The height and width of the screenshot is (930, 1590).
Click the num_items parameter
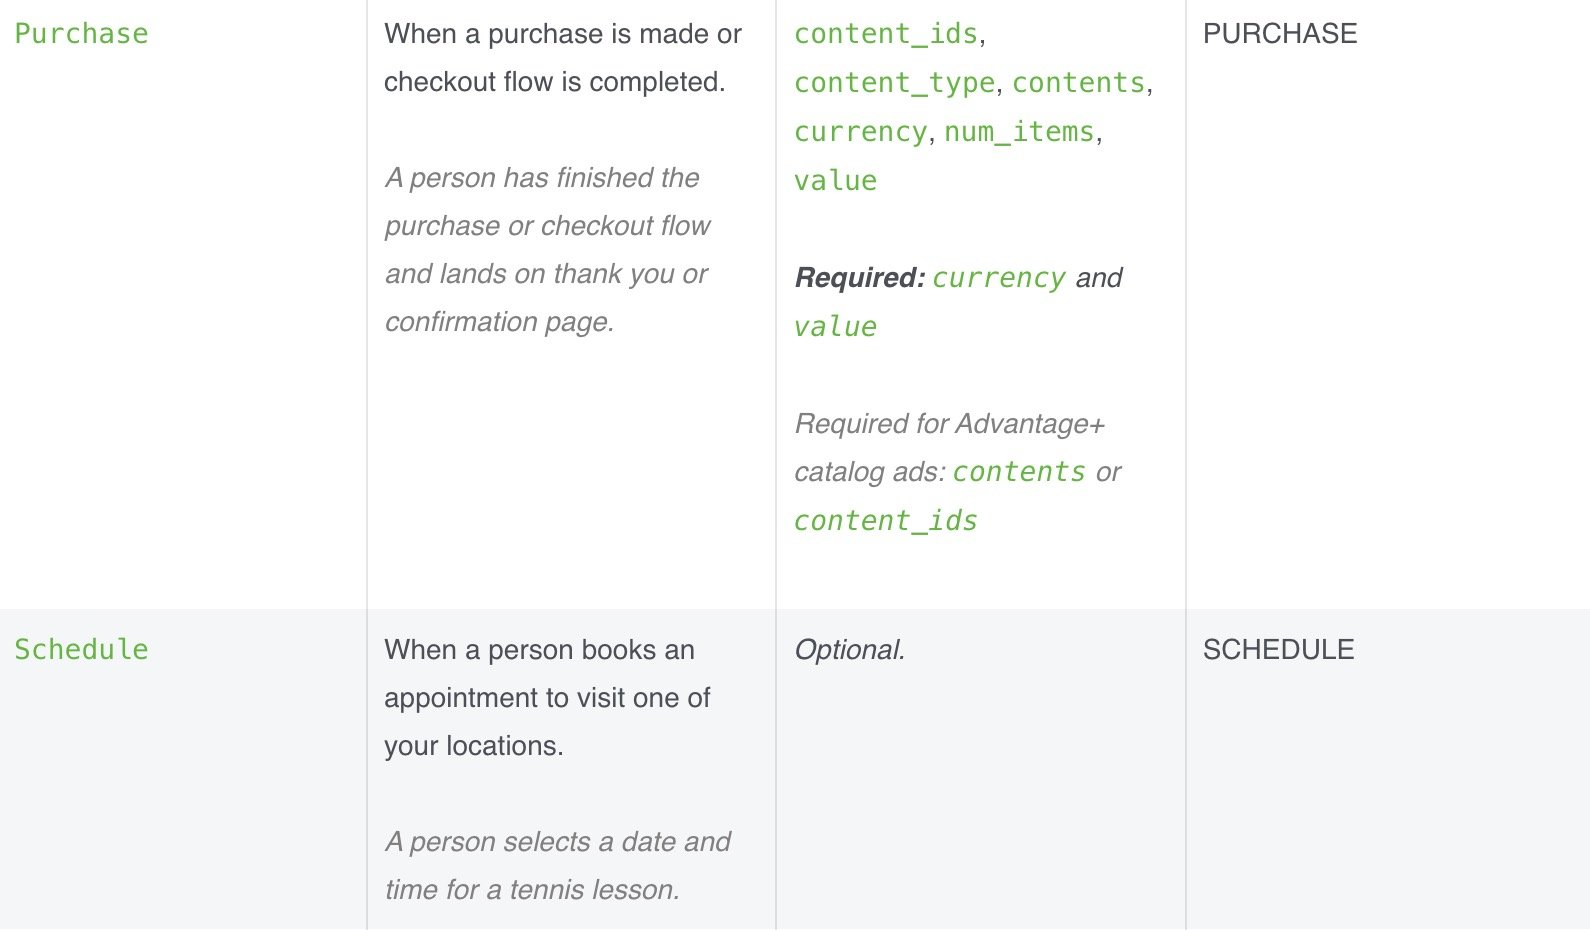click(1019, 132)
